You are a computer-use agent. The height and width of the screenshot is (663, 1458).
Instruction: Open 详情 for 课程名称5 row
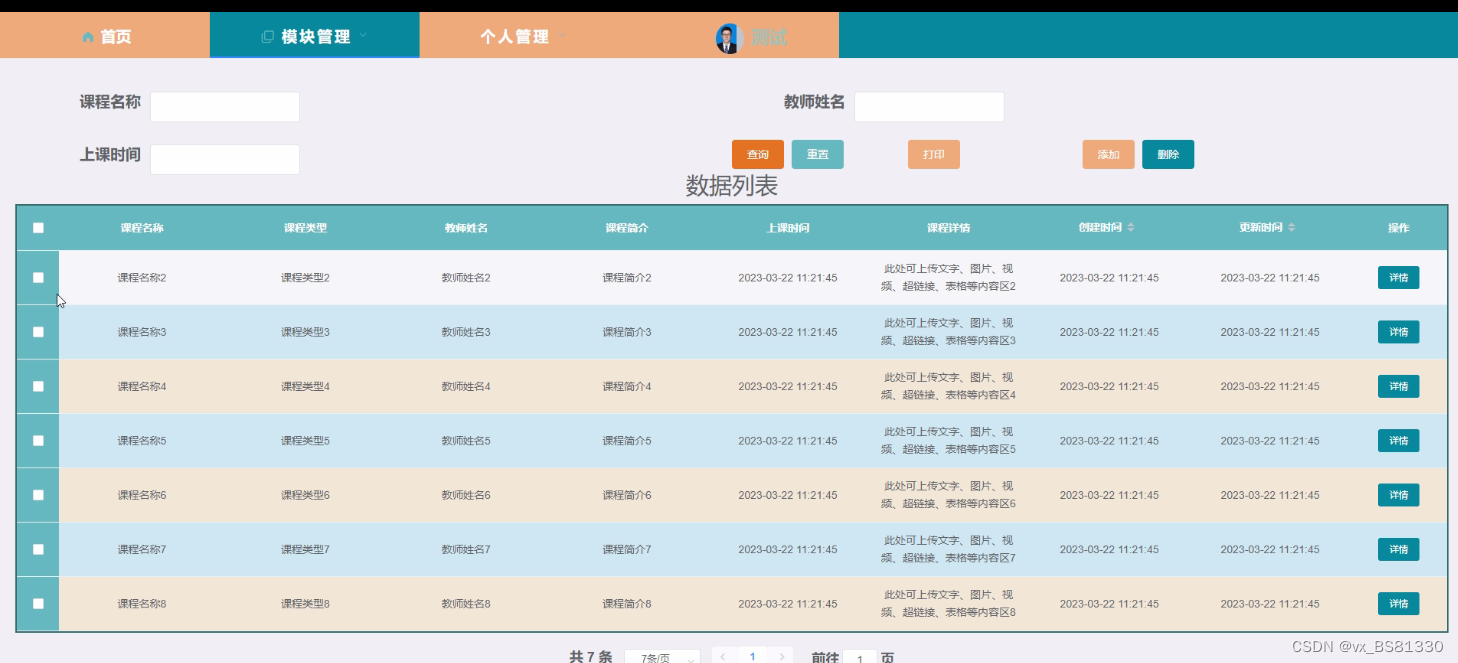click(1398, 441)
